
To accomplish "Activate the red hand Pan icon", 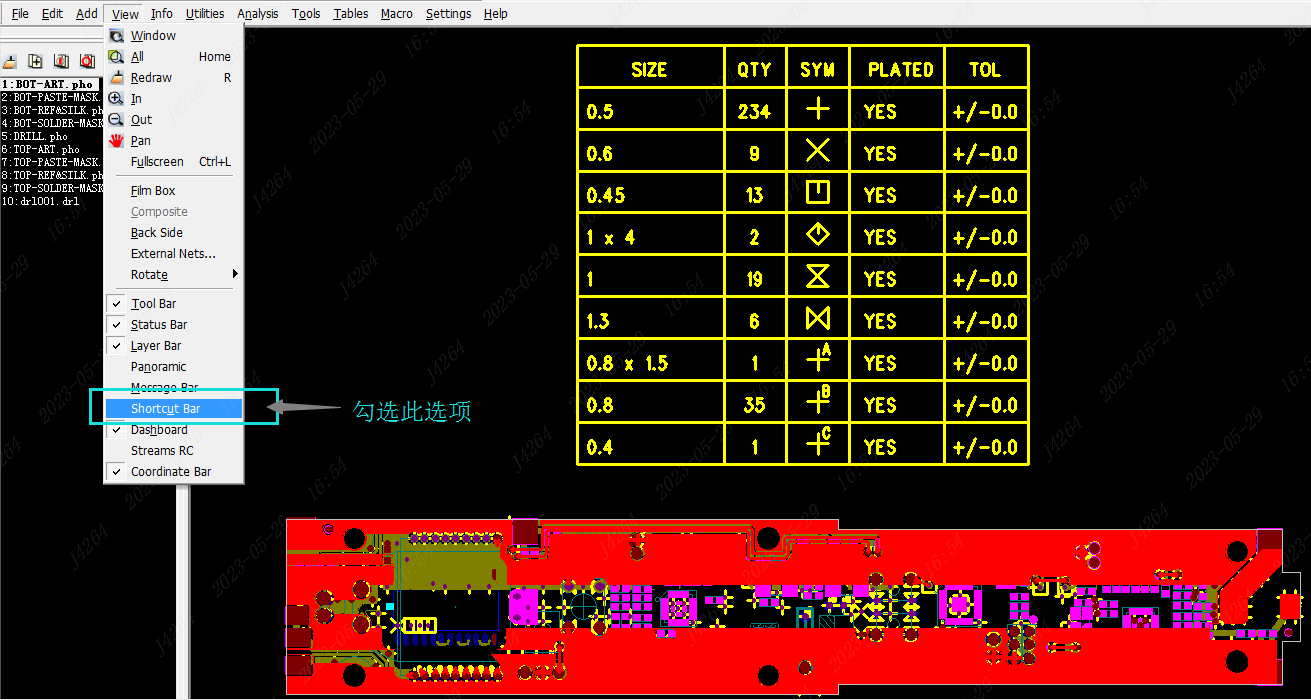I will tap(117, 141).
